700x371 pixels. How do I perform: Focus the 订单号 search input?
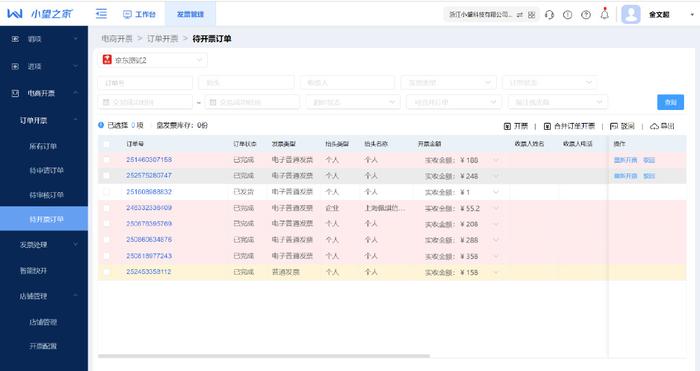pos(145,83)
